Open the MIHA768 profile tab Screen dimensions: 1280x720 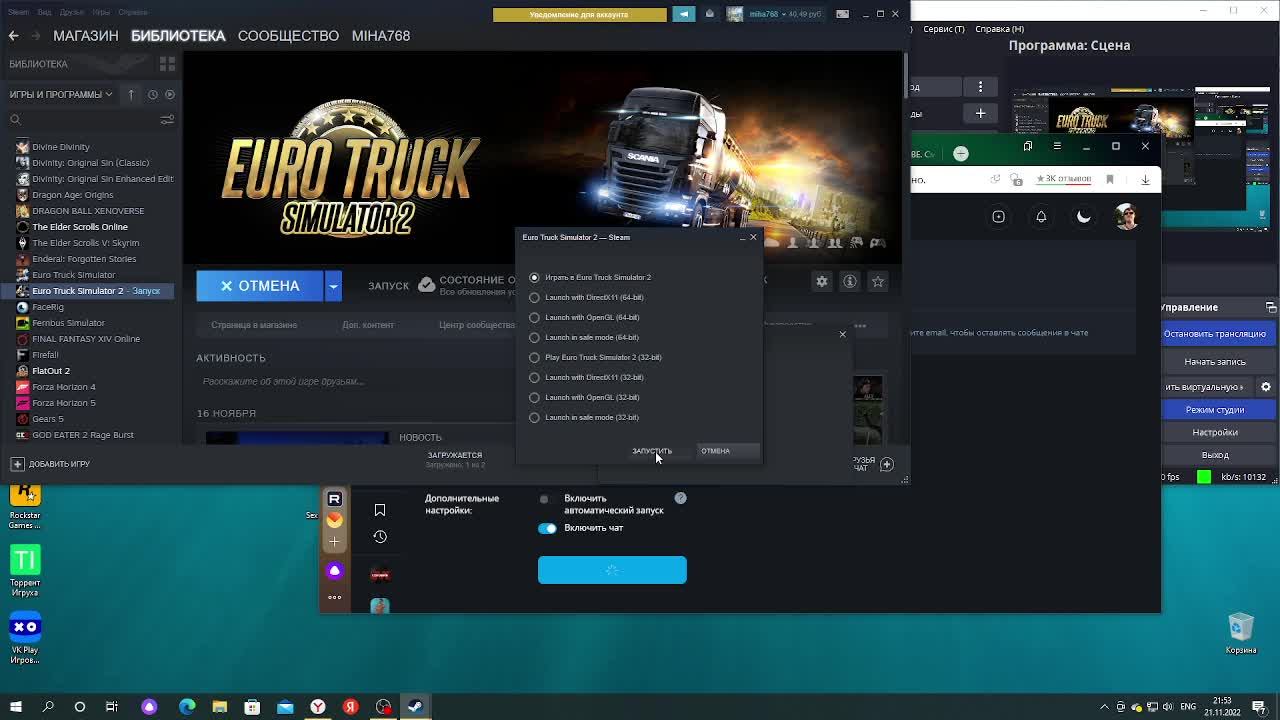(x=381, y=35)
